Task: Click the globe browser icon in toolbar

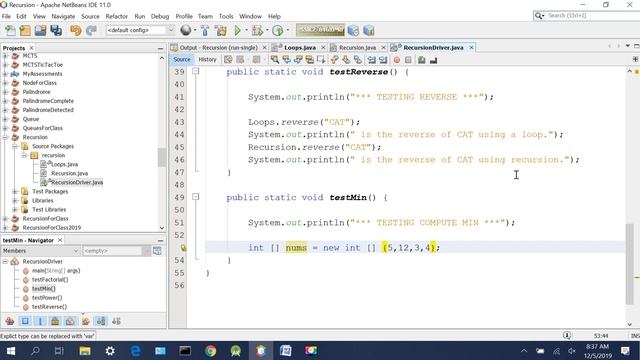Action: coord(186,30)
